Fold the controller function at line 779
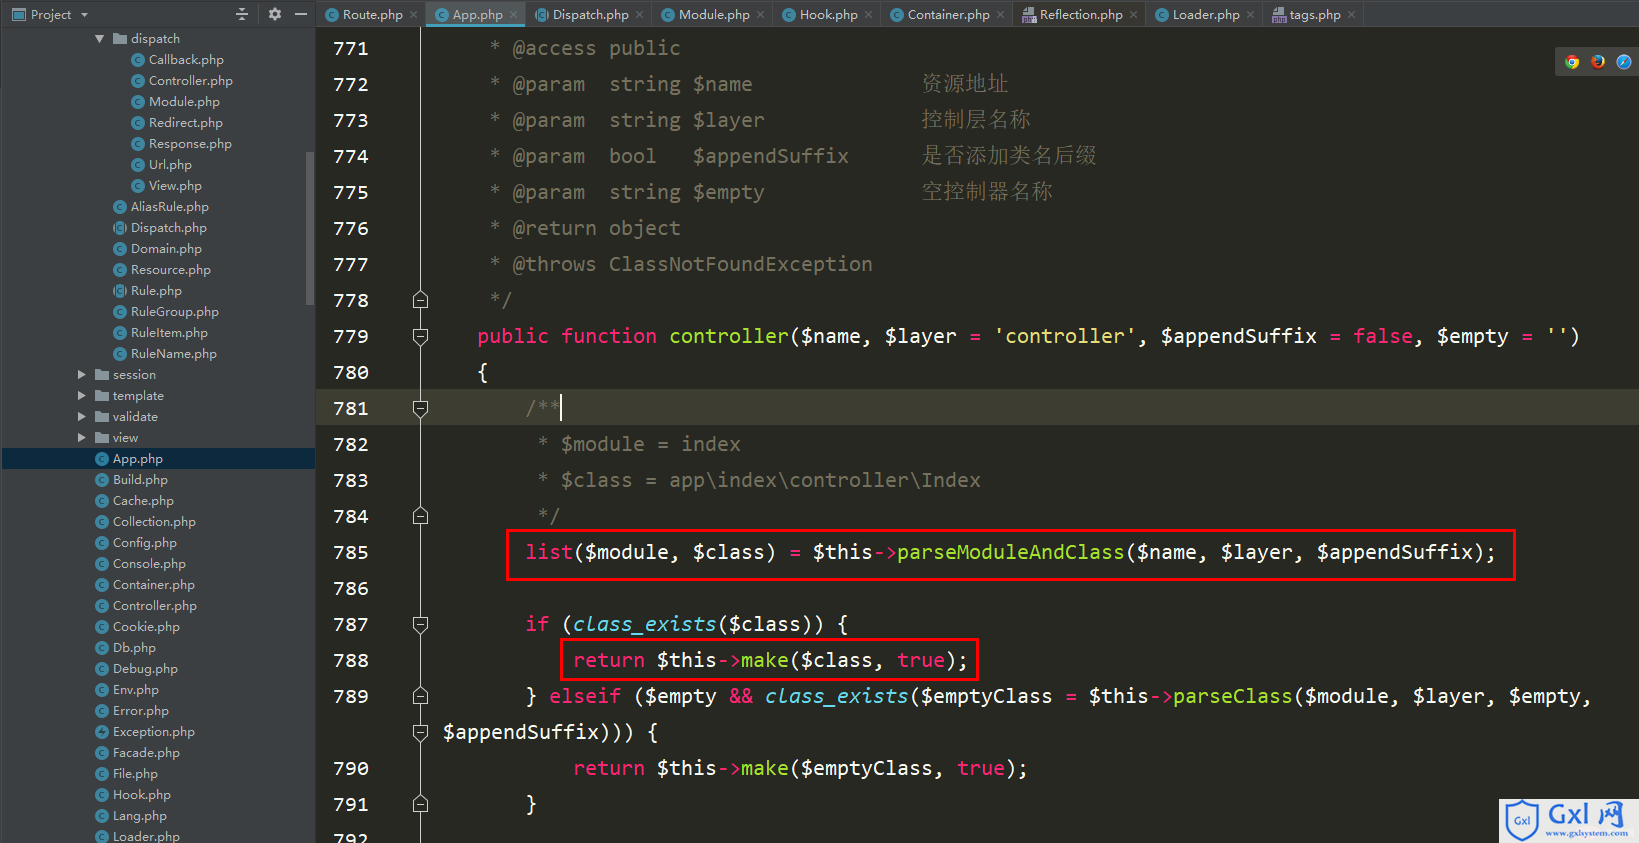1639x843 pixels. point(421,336)
